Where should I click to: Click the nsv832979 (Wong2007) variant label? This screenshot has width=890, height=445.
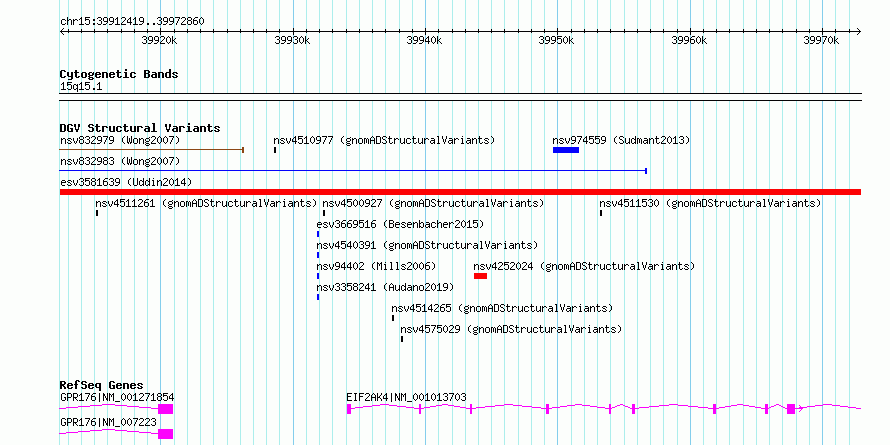coord(120,140)
